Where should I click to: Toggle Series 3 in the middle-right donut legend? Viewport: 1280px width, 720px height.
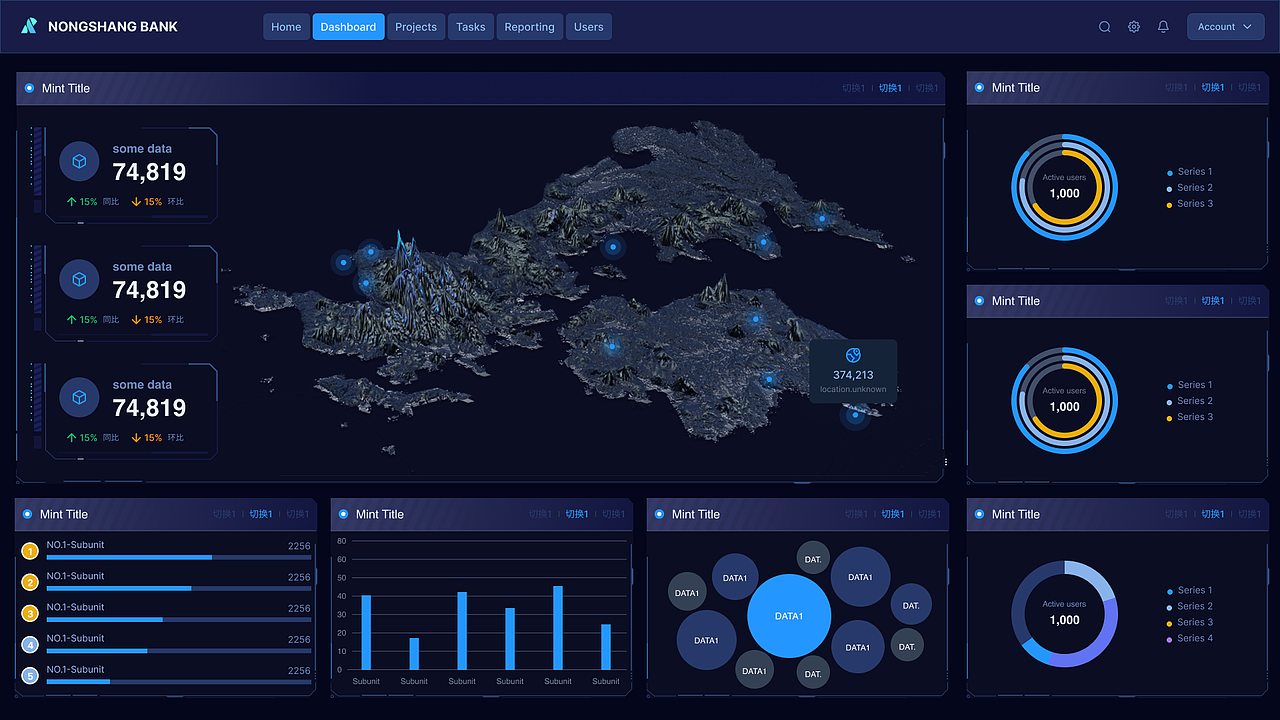[1189, 417]
